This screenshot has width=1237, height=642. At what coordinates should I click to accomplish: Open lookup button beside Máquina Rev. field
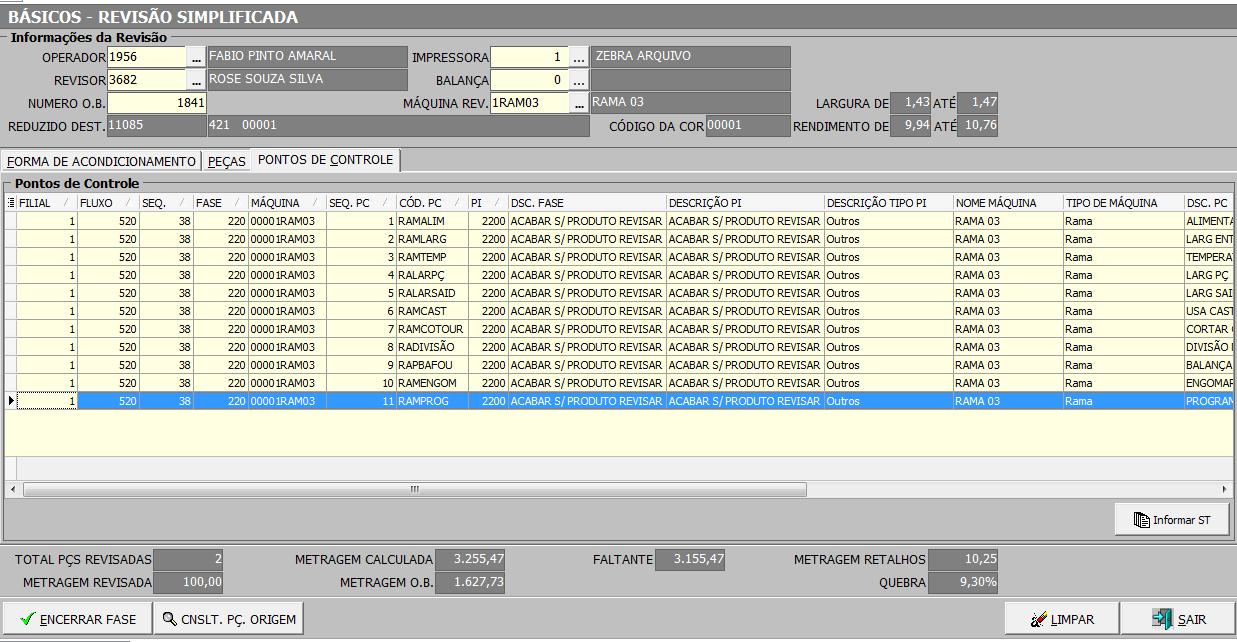(579, 104)
